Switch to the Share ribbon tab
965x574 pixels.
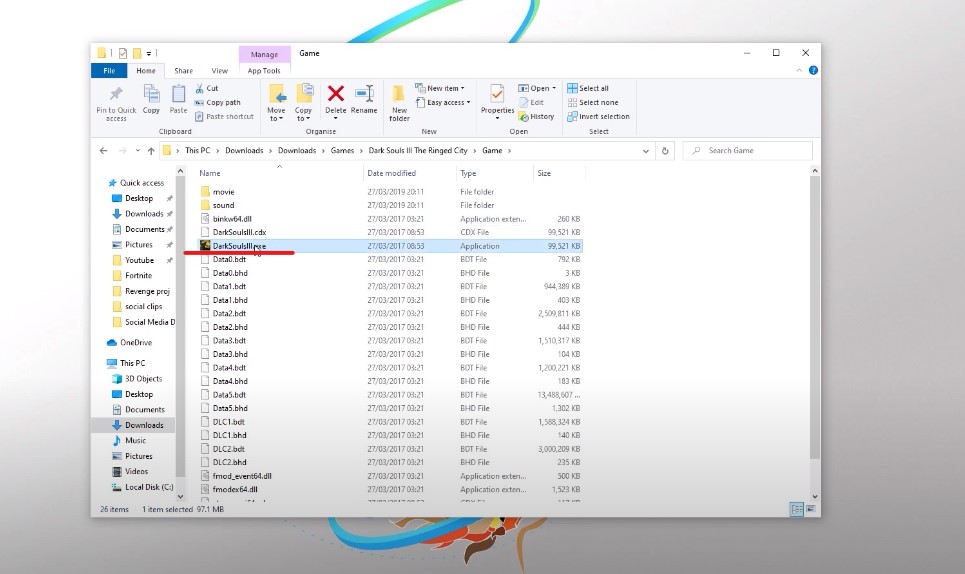click(x=183, y=71)
